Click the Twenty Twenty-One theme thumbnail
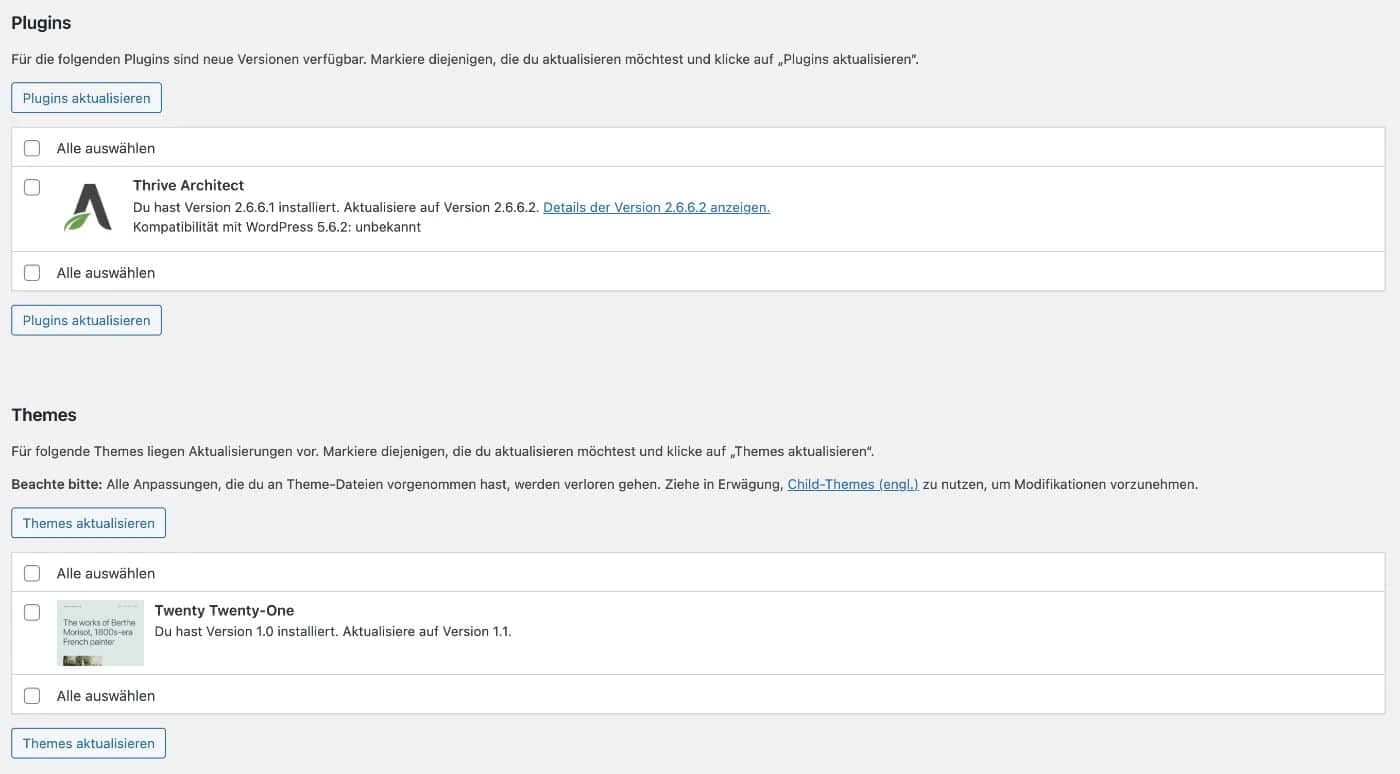Viewport: 1400px width, 774px height. pyautogui.click(x=100, y=632)
